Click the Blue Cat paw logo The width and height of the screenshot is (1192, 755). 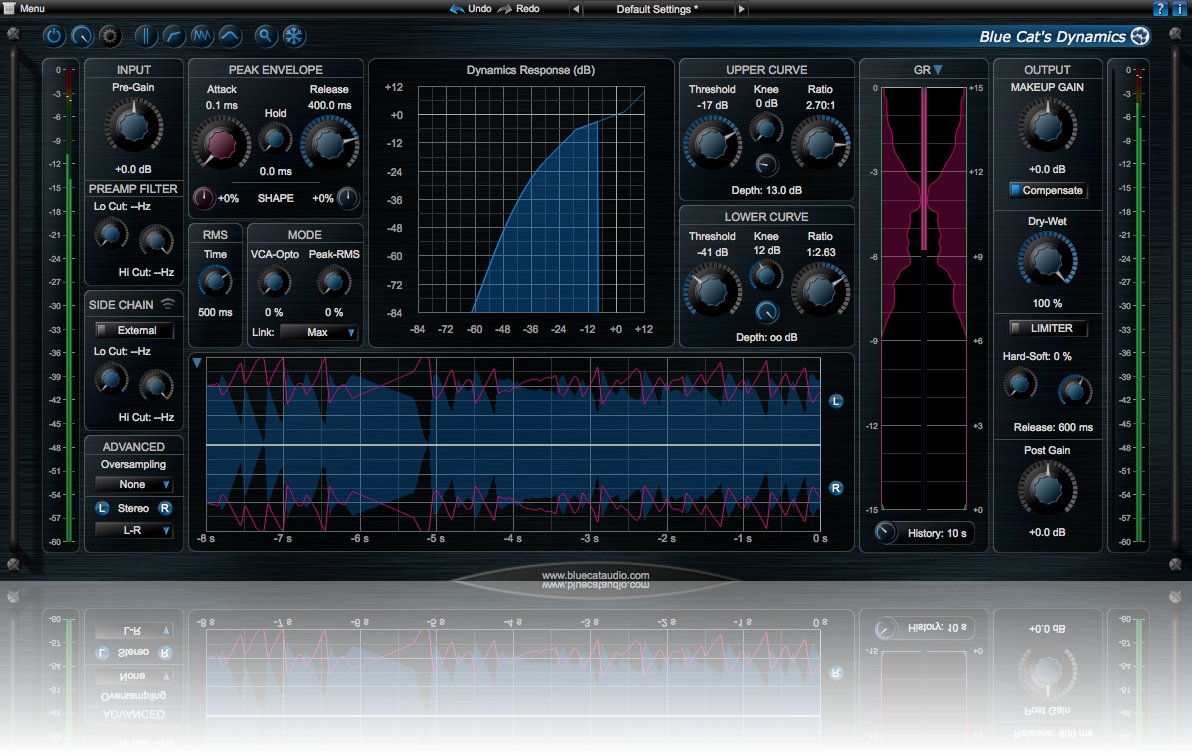click(1140, 36)
